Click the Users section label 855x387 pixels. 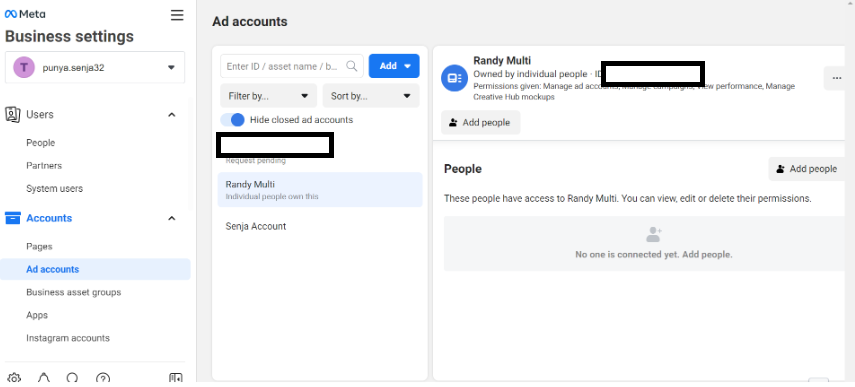[40, 114]
